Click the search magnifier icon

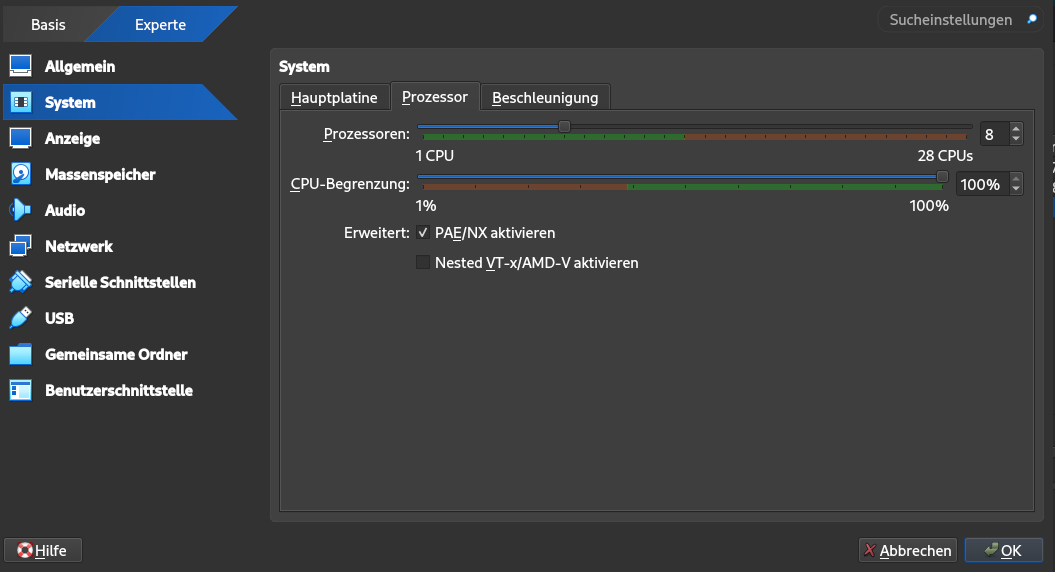(1031, 20)
